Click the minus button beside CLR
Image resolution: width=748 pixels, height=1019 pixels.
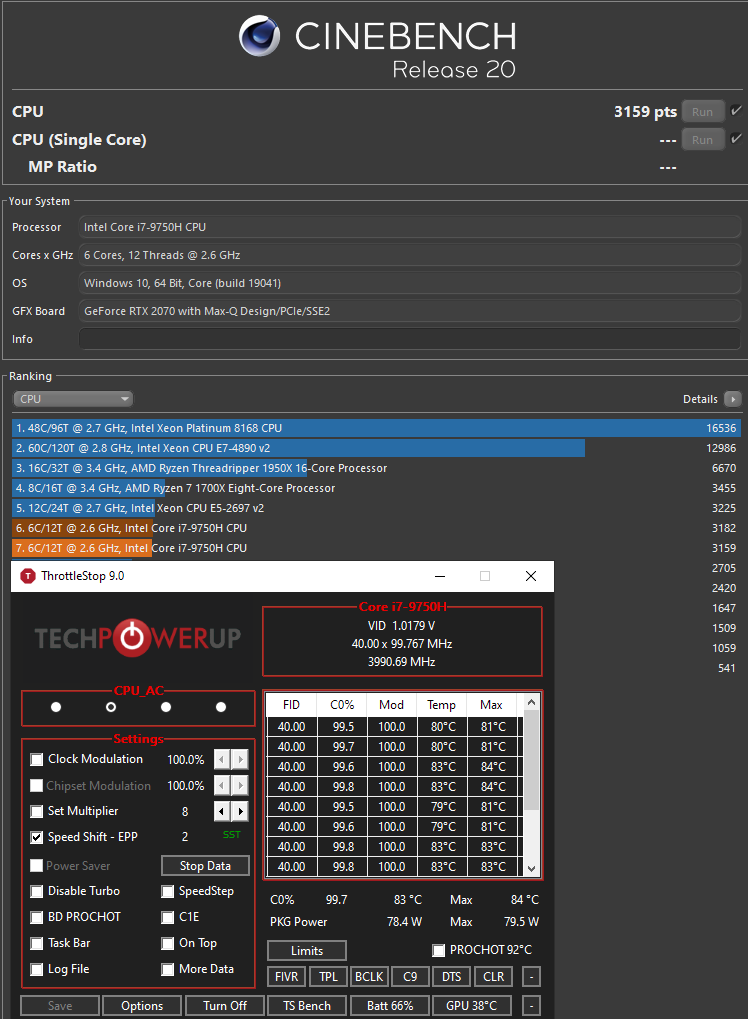click(532, 977)
